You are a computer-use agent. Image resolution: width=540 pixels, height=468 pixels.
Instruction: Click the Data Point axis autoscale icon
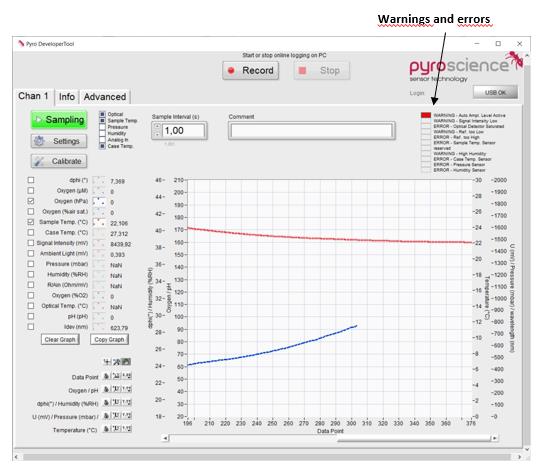[x=116, y=376]
